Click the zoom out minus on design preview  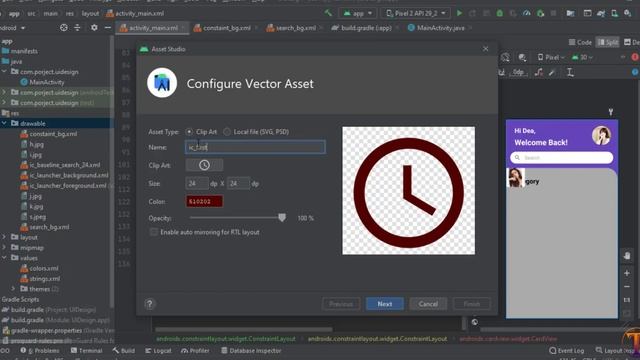[x=627, y=287]
